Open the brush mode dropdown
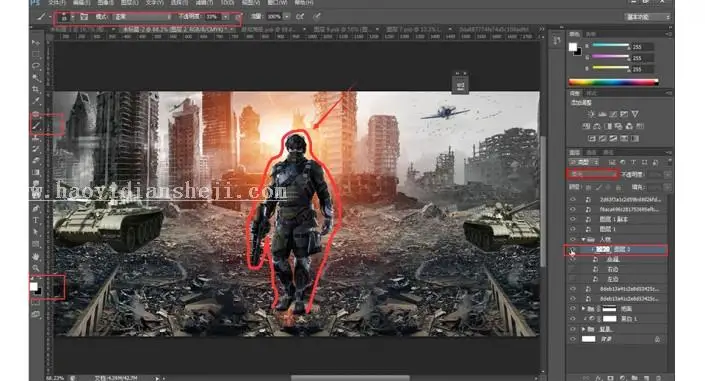The width and height of the screenshot is (705, 381). [142, 17]
